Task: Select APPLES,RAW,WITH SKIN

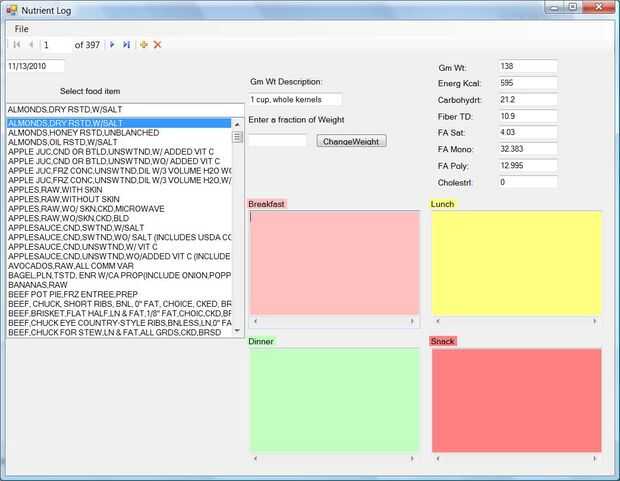Action: pos(119,189)
